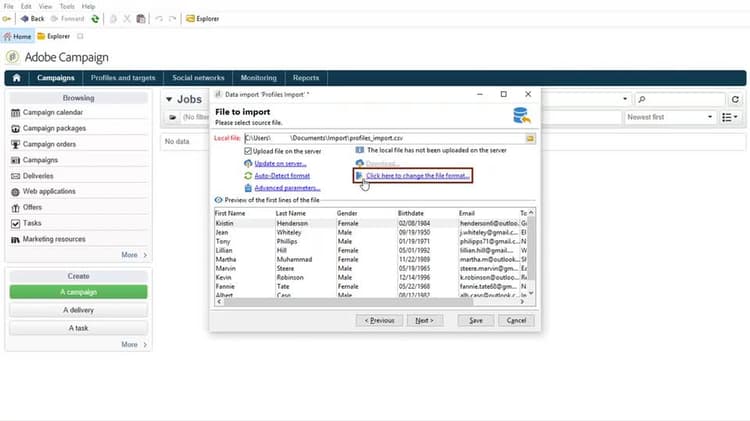Image resolution: width=750 pixels, height=421 pixels.
Task: Click the paste icon in top toolbar
Action: coord(141,19)
